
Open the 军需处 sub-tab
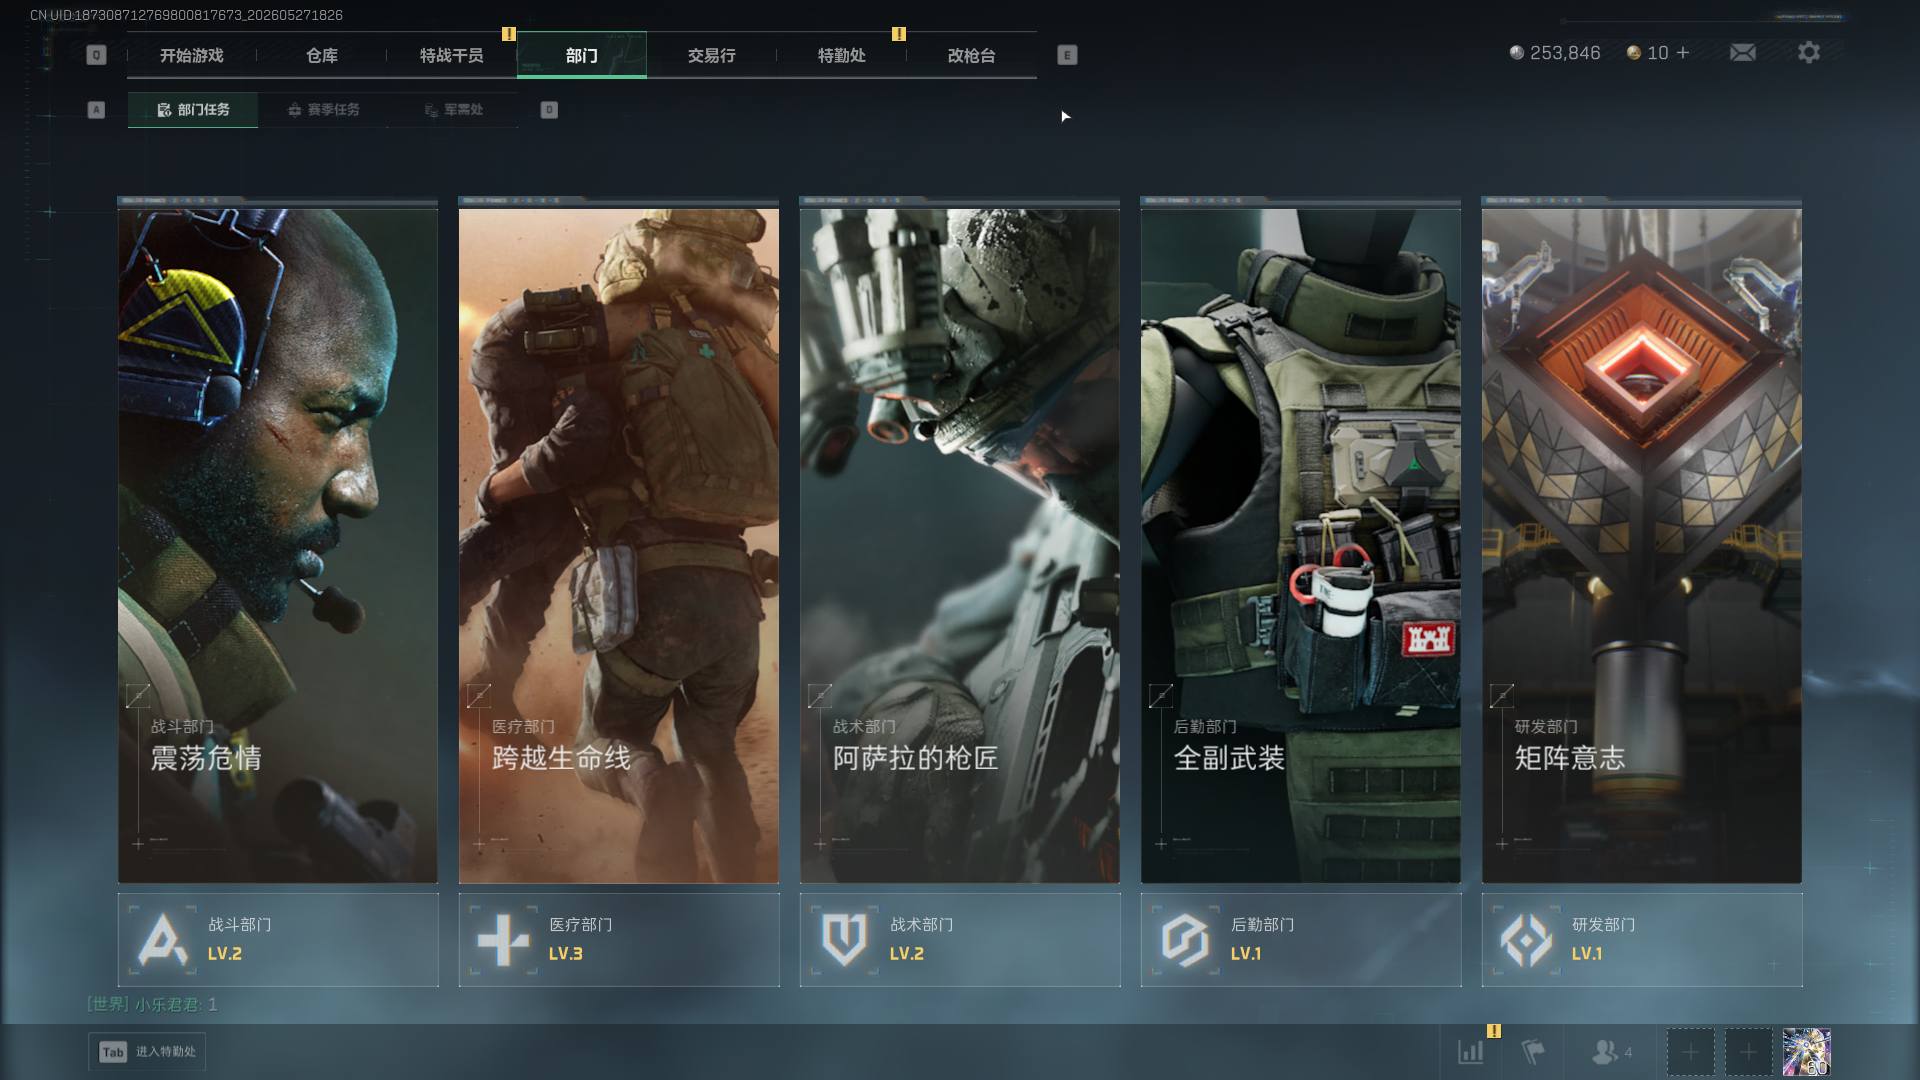pos(453,110)
